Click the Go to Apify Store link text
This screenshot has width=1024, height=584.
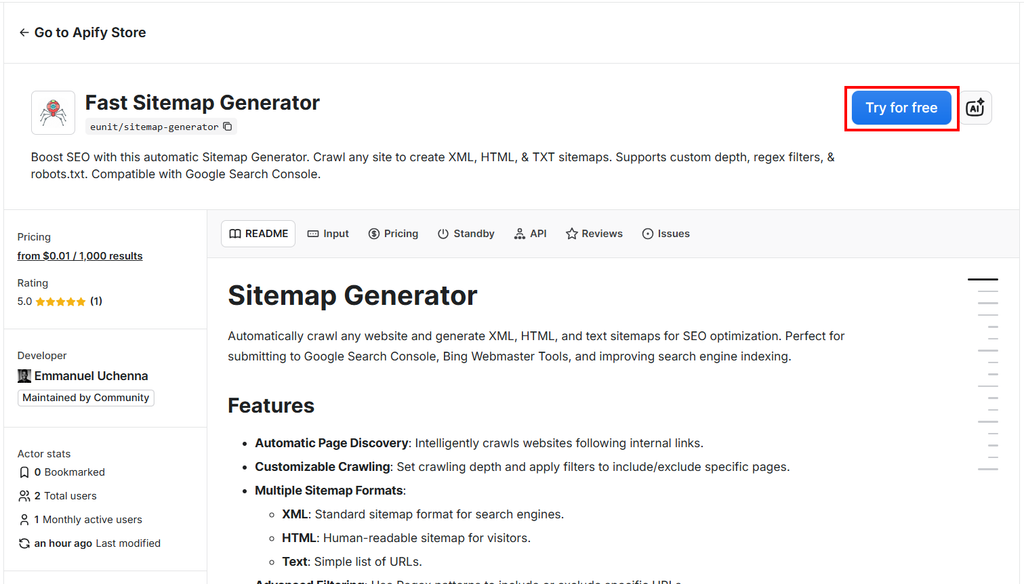pyautogui.click(x=90, y=33)
